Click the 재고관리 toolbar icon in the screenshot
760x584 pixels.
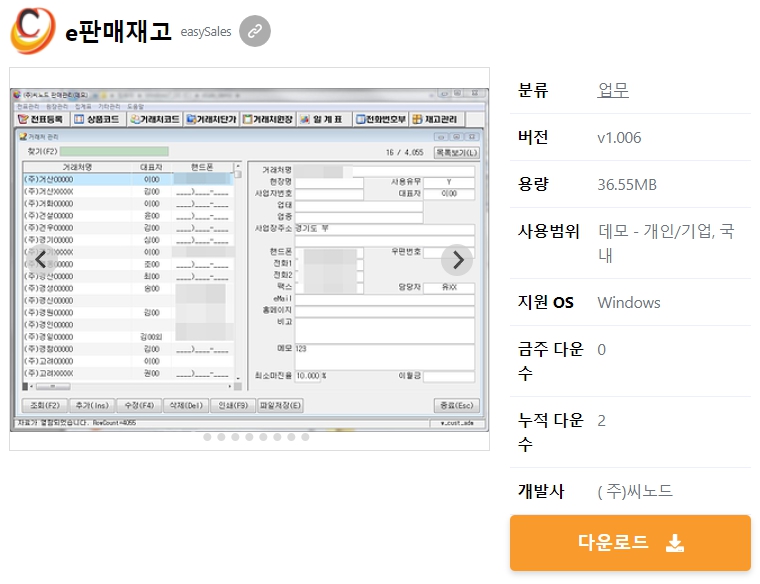point(437,119)
